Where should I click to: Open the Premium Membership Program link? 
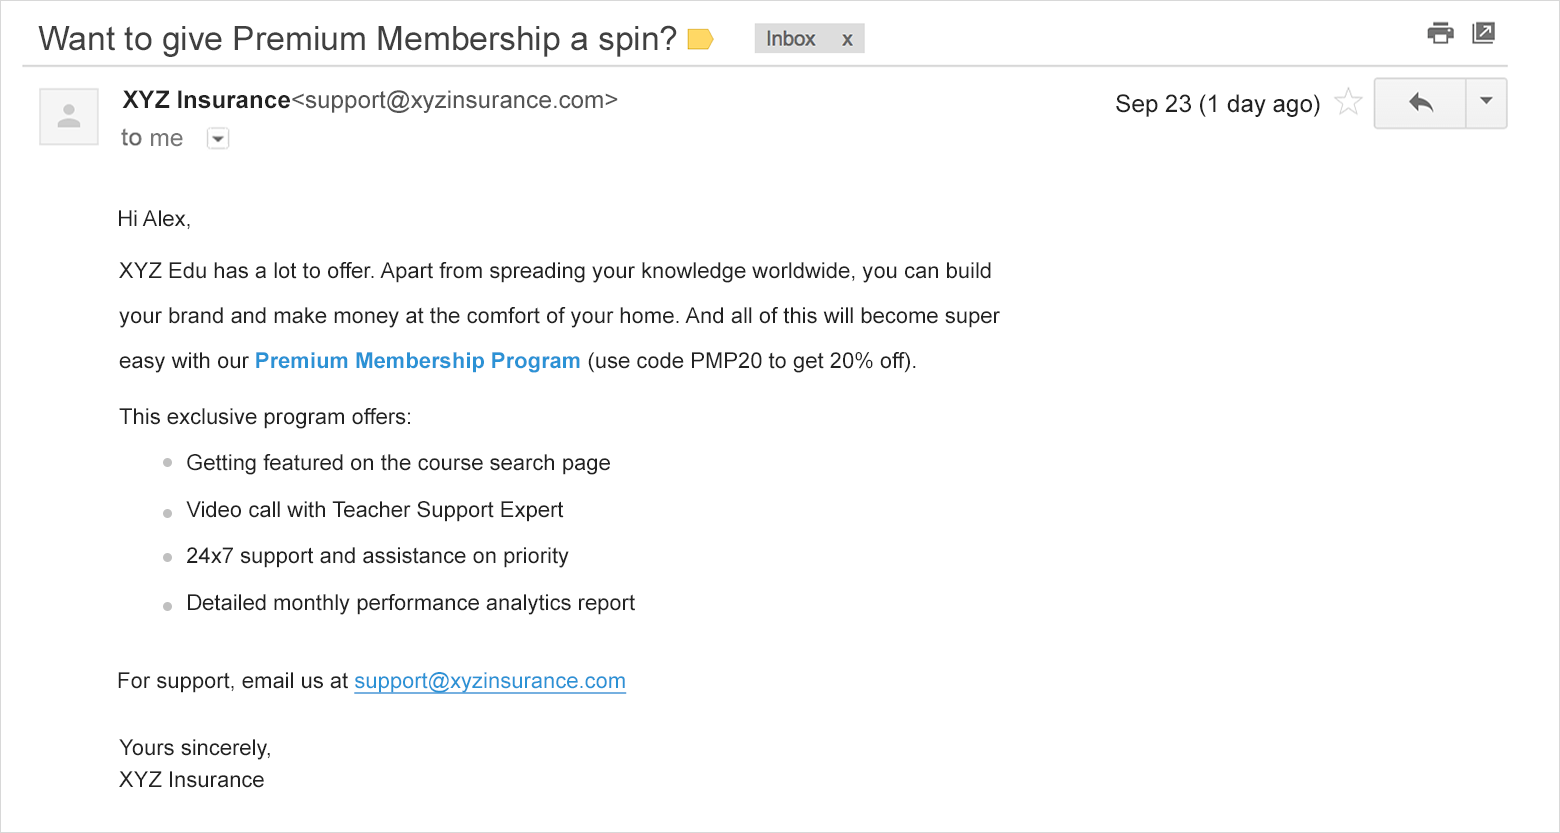click(417, 361)
